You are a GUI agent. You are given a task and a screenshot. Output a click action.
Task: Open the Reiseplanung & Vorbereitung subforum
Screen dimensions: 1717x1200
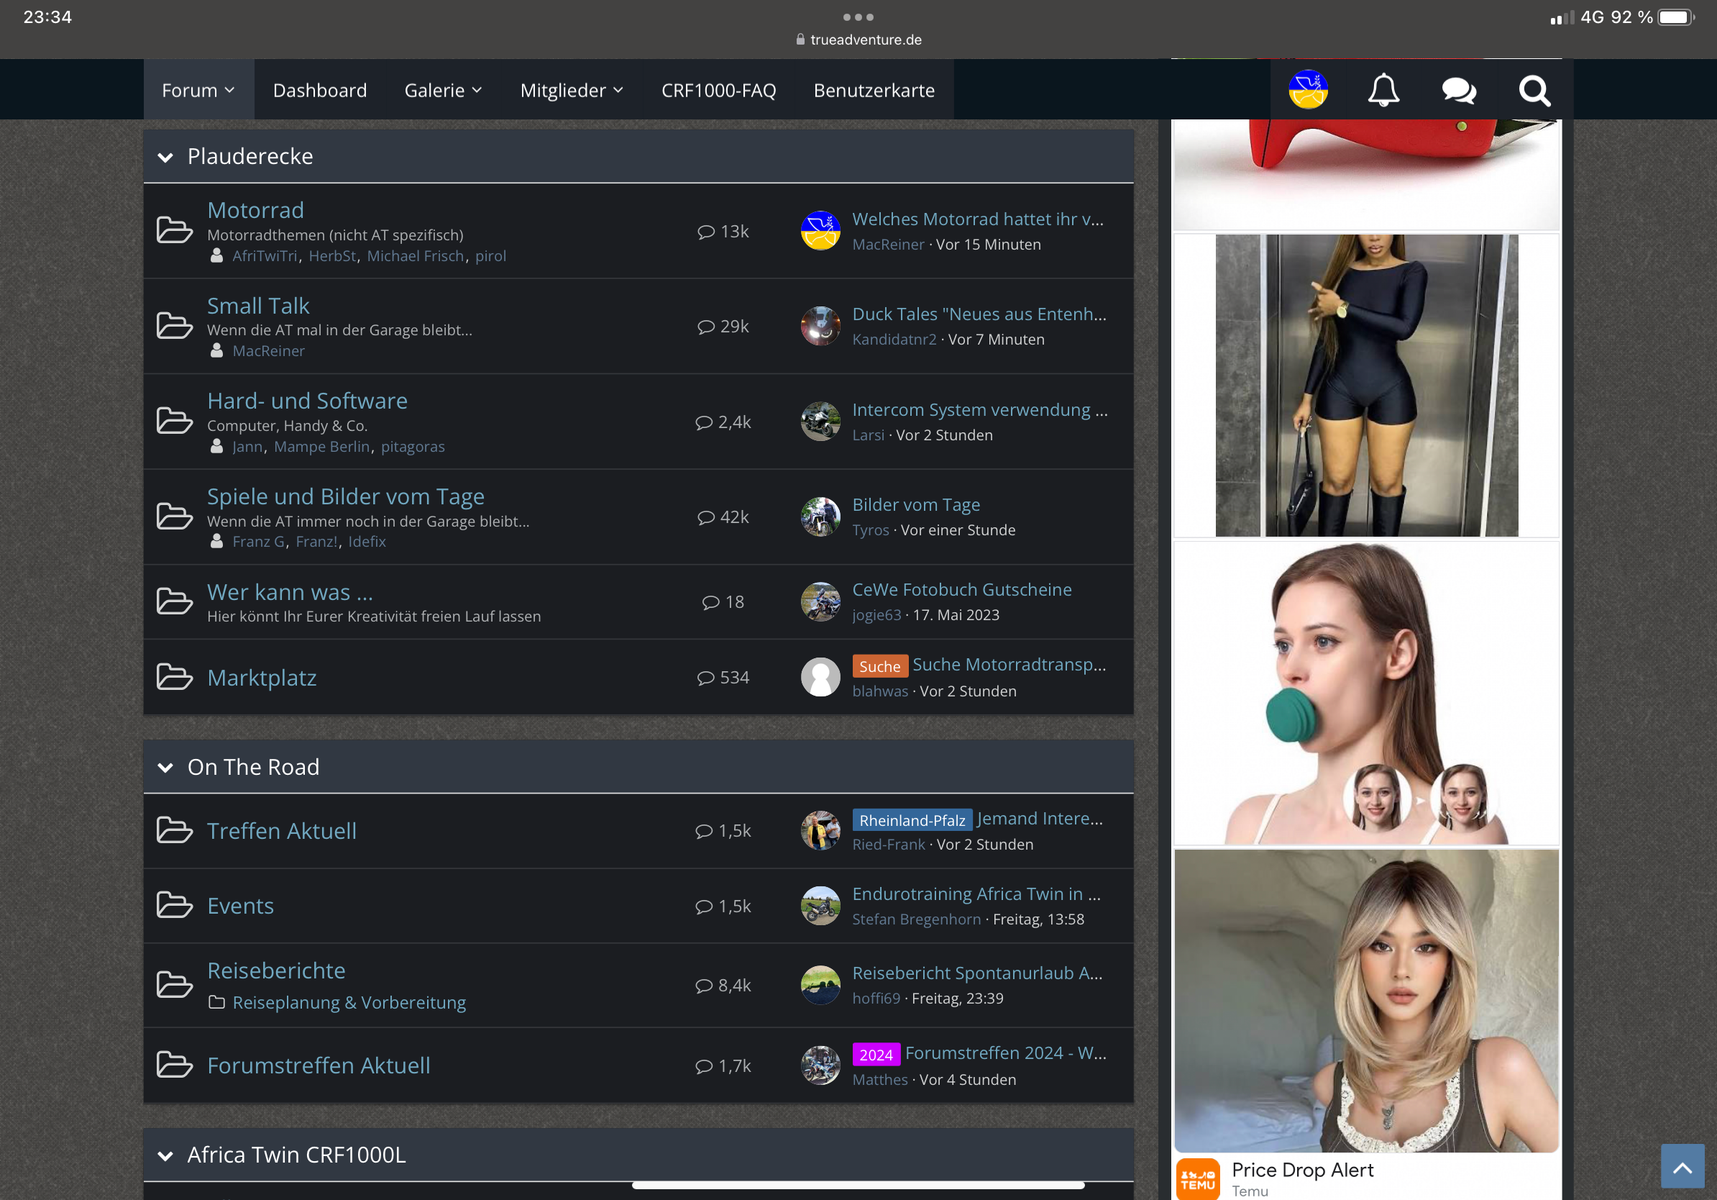[349, 1002]
